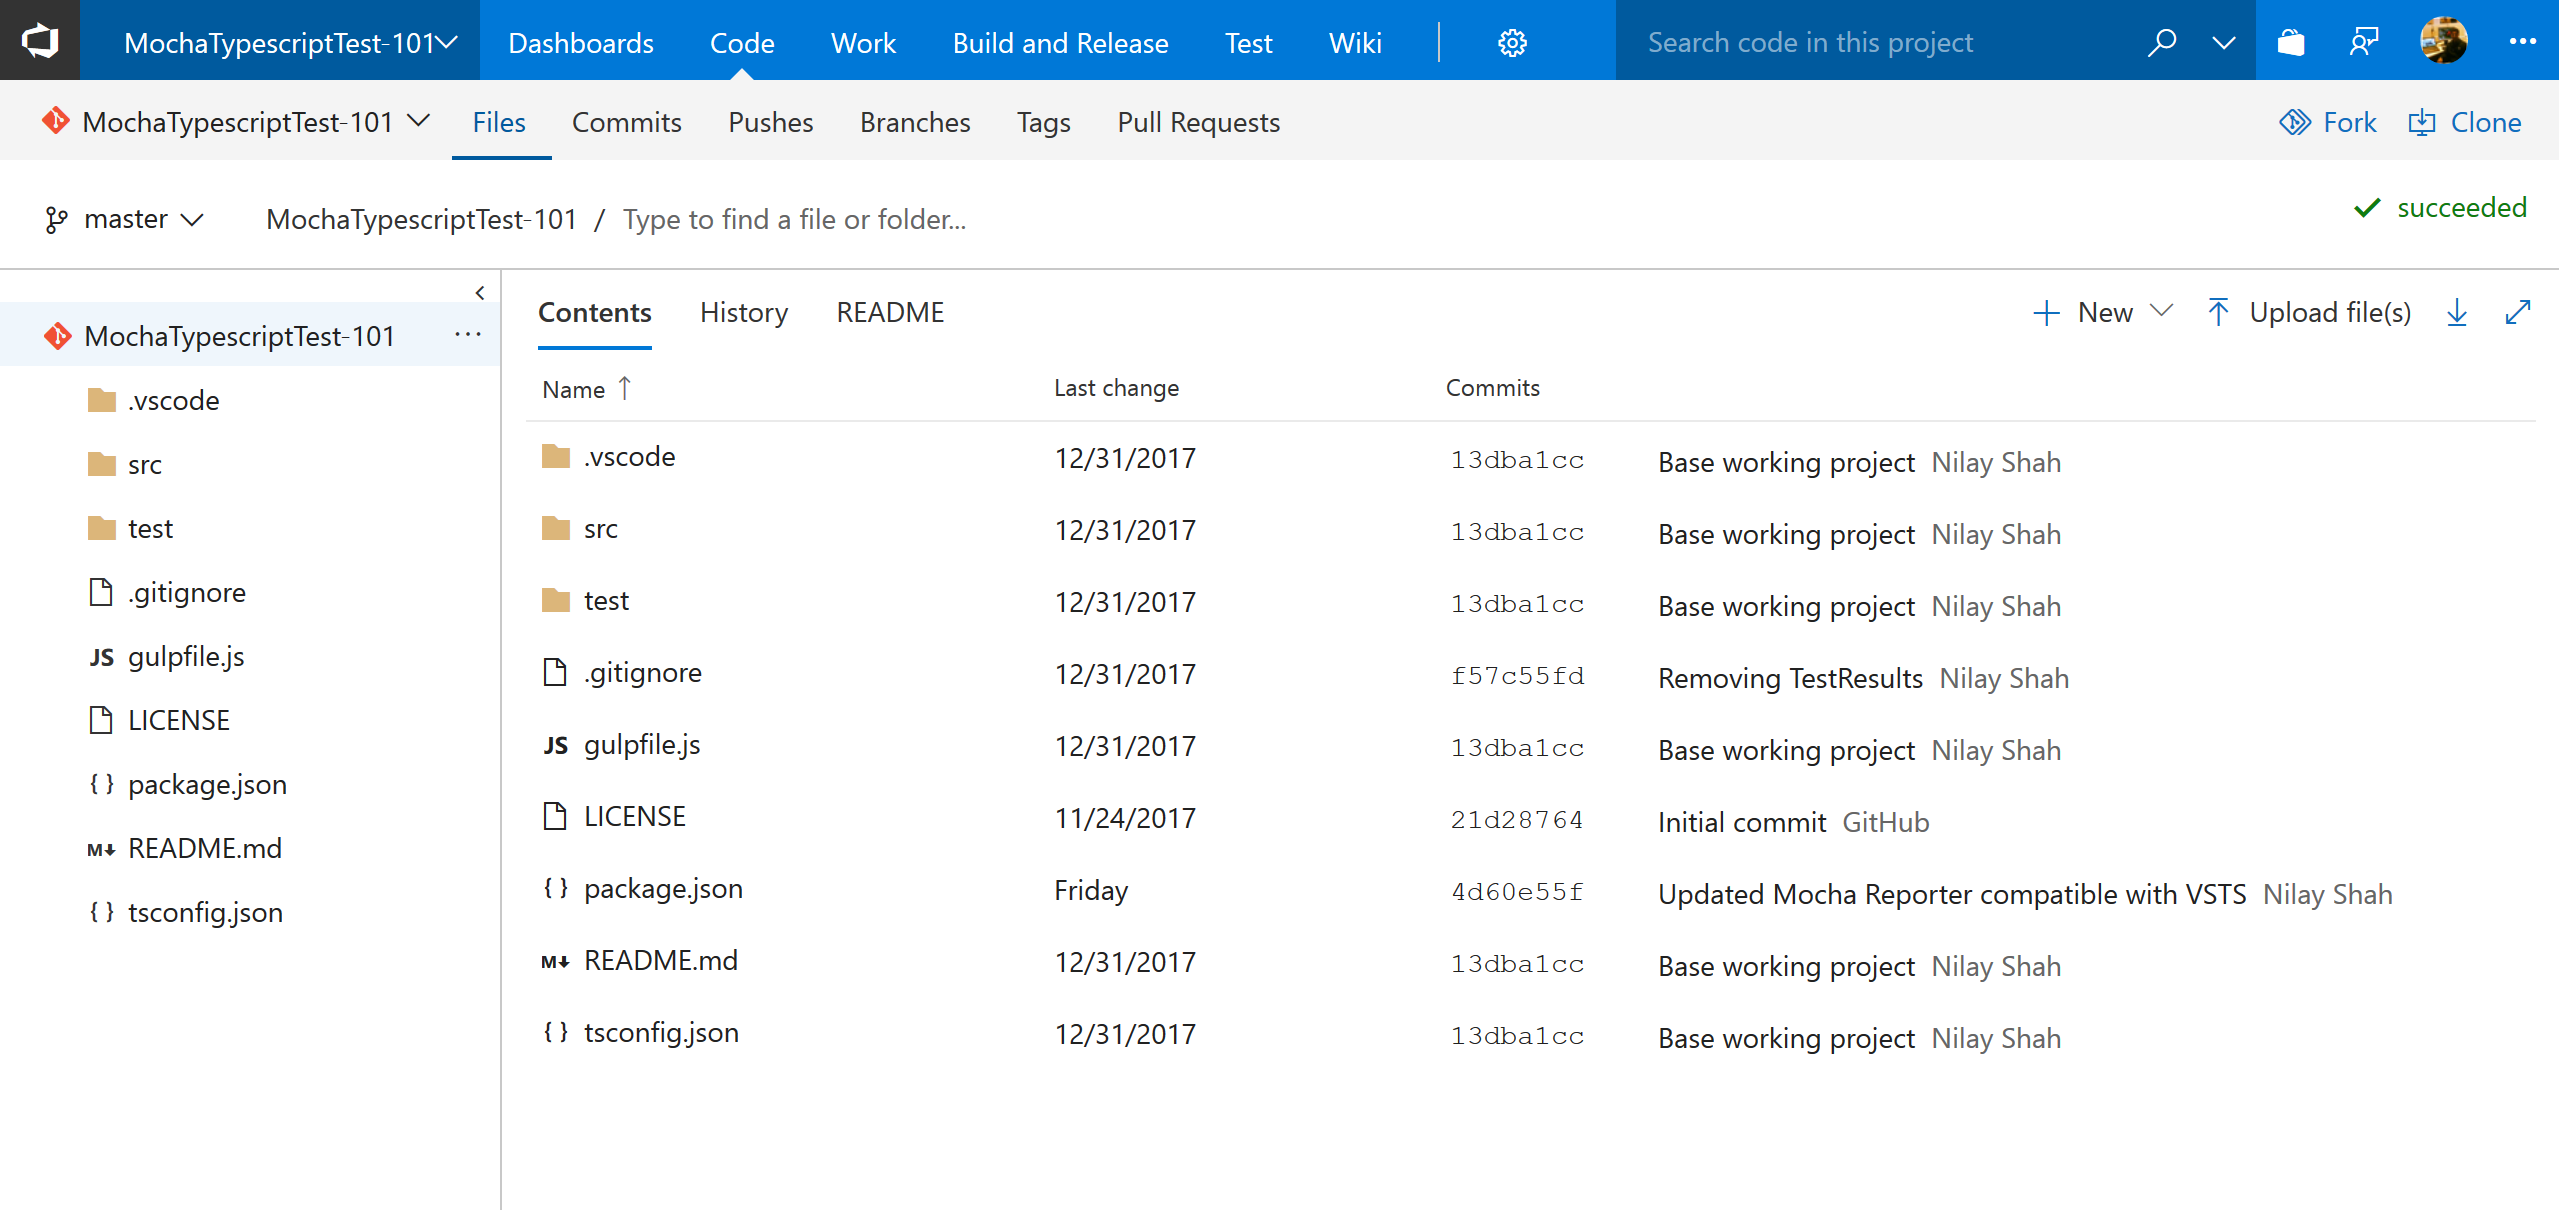Image resolution: width=2559 pixels, height=1210 pixels.
Task: Switch to the Pull Requests tab
Action: point(1199,122)
